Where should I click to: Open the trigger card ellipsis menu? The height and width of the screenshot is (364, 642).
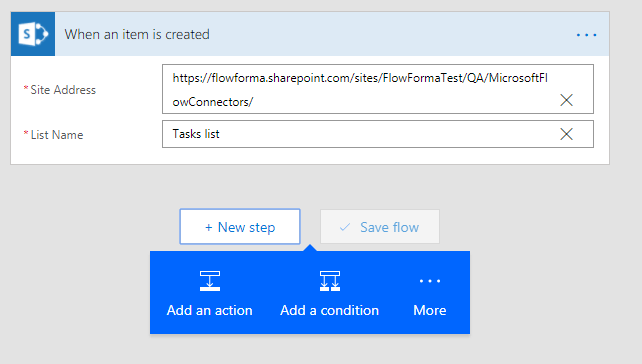click(x=586, y=35)
